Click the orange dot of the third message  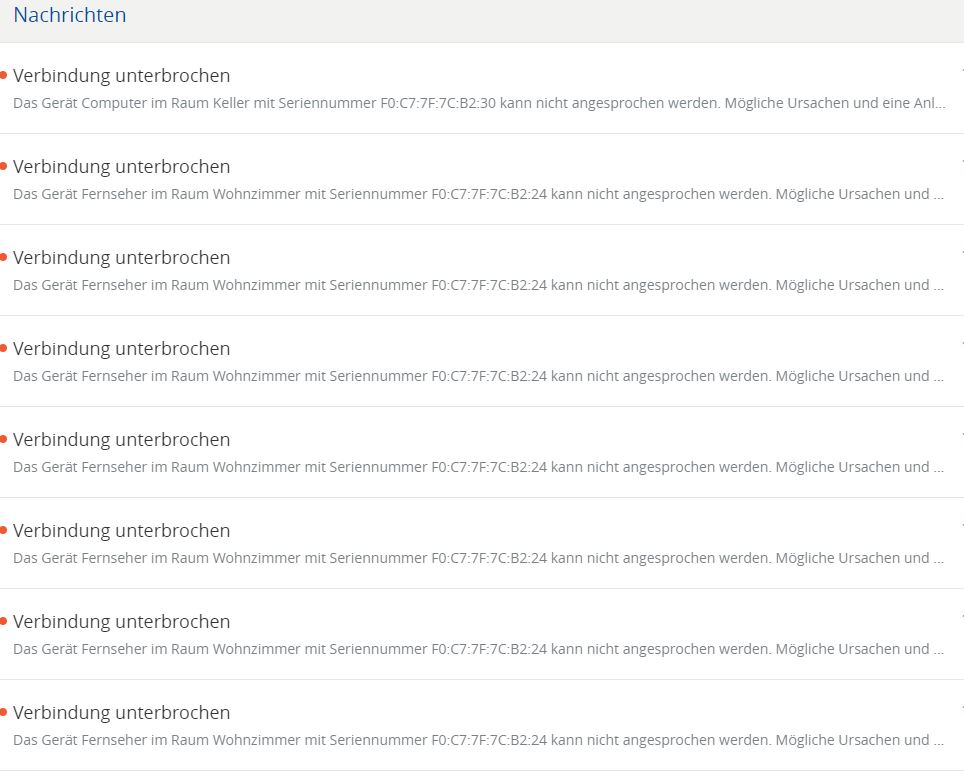[4, 258]
